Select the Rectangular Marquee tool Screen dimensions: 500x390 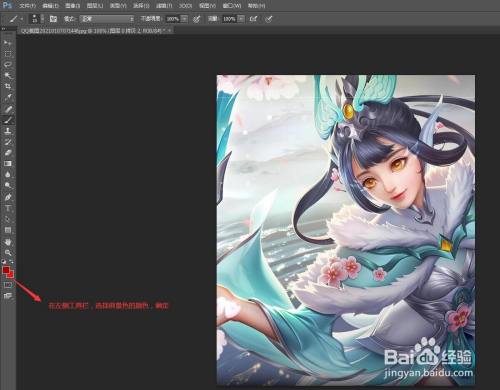click(x=8, y=54)
